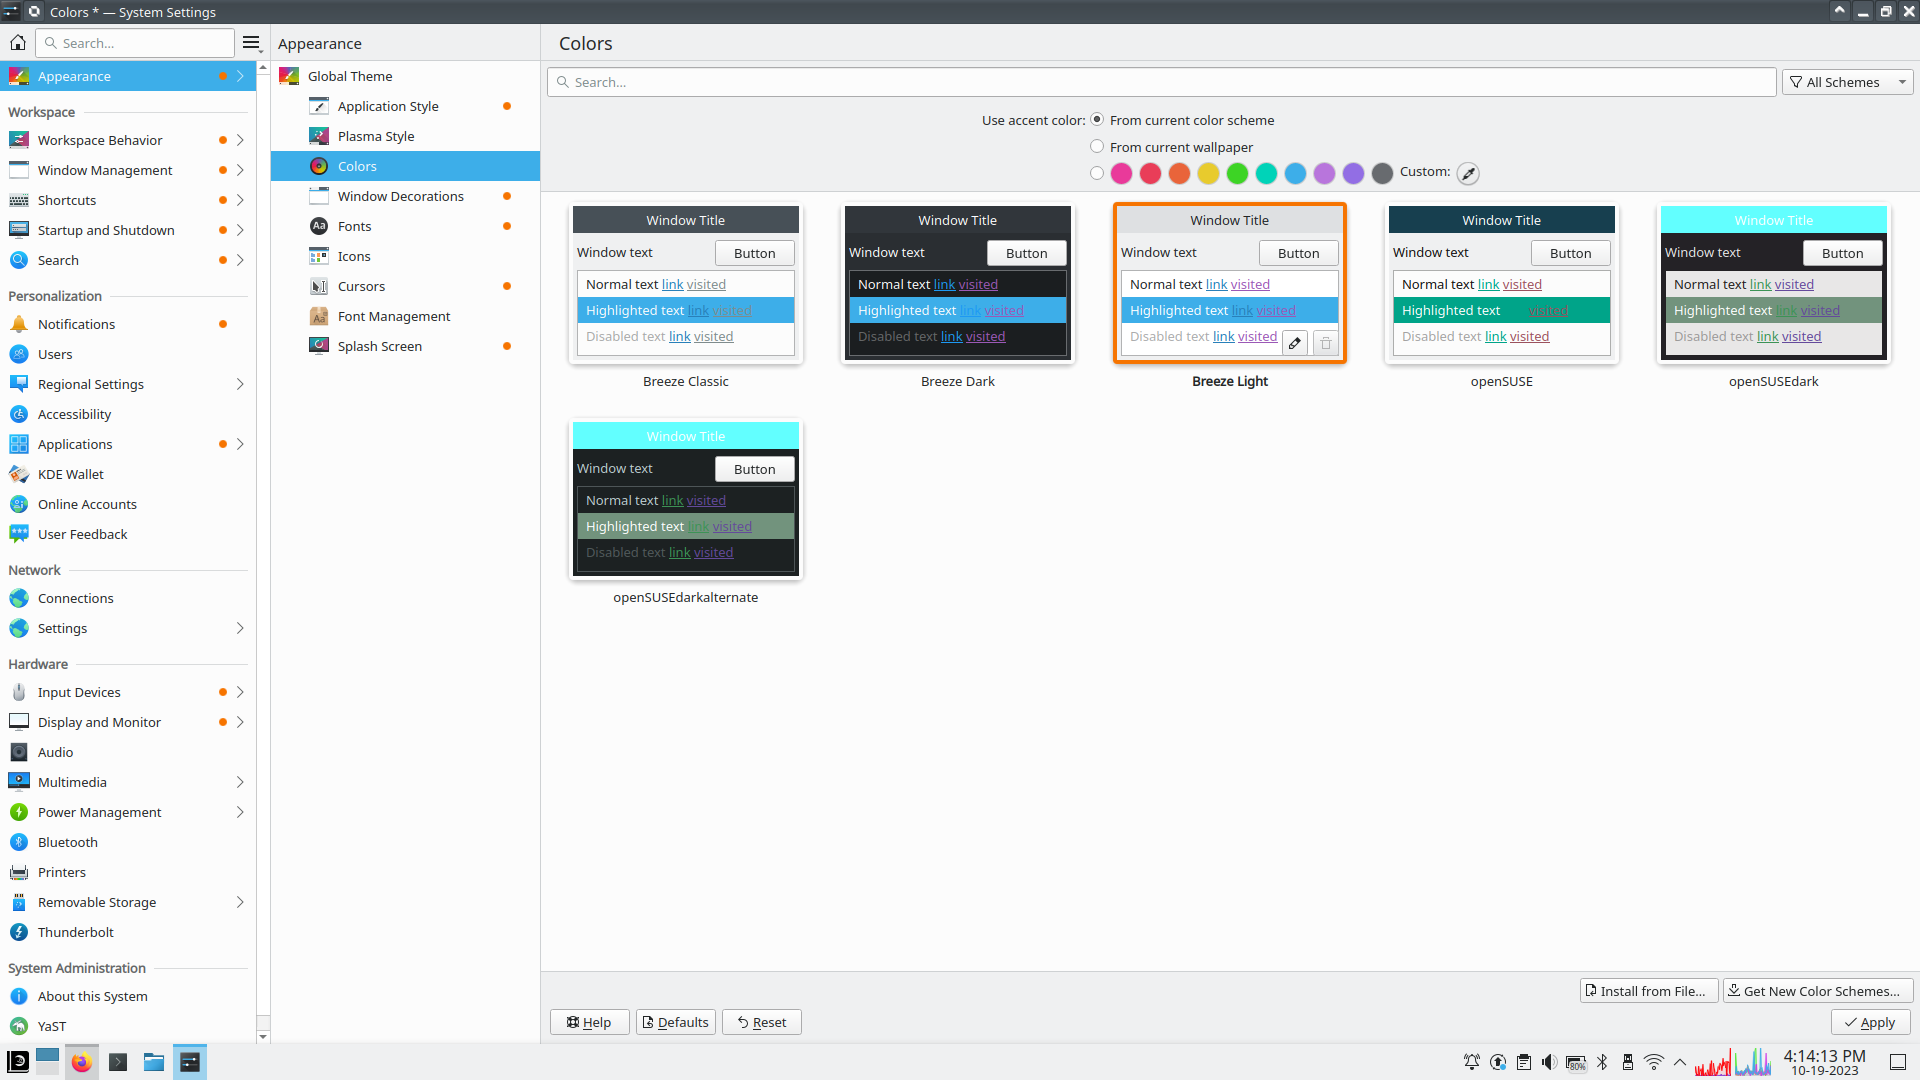The height and width of the screenshot is (1080, 1920).
Task: Click the home icon in sidebar
Action: 18,43
